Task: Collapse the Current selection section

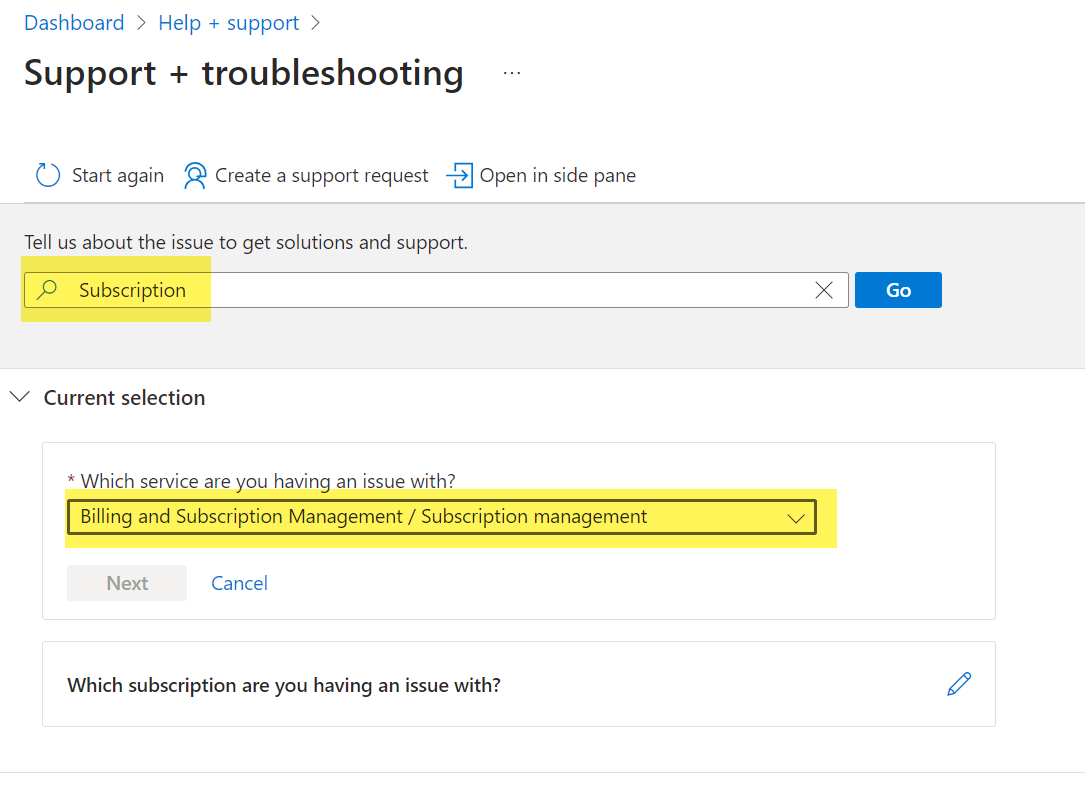Action: pyautogui.click(x=20, y=397)
